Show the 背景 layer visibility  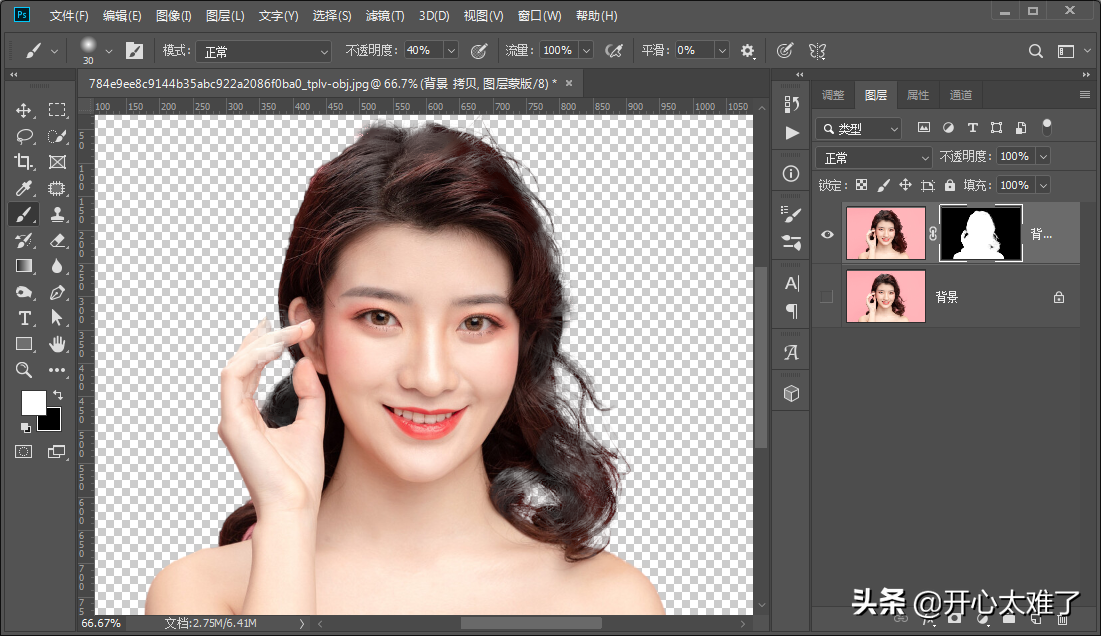click(827, 297)
